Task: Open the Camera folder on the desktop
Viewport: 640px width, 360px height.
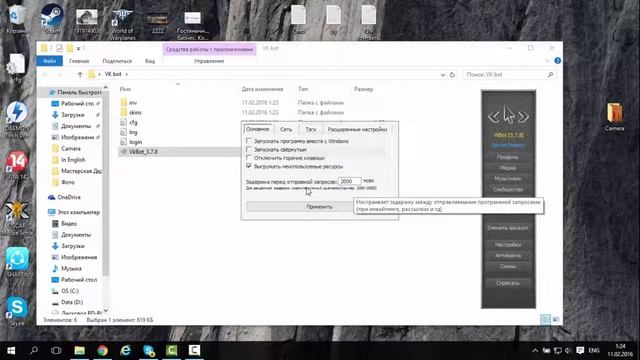Action: click(614, 117)
